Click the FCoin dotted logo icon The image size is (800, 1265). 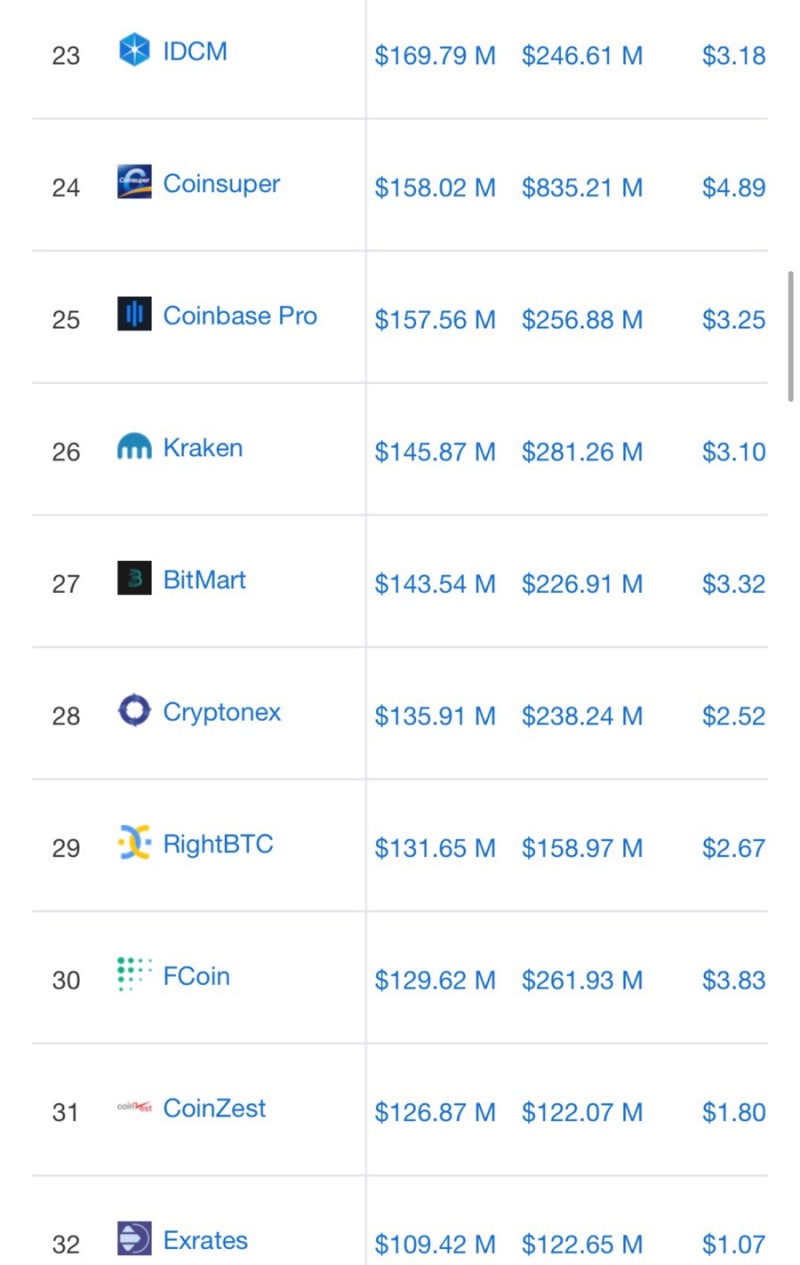pyautogui.click(x=134, y=975)
